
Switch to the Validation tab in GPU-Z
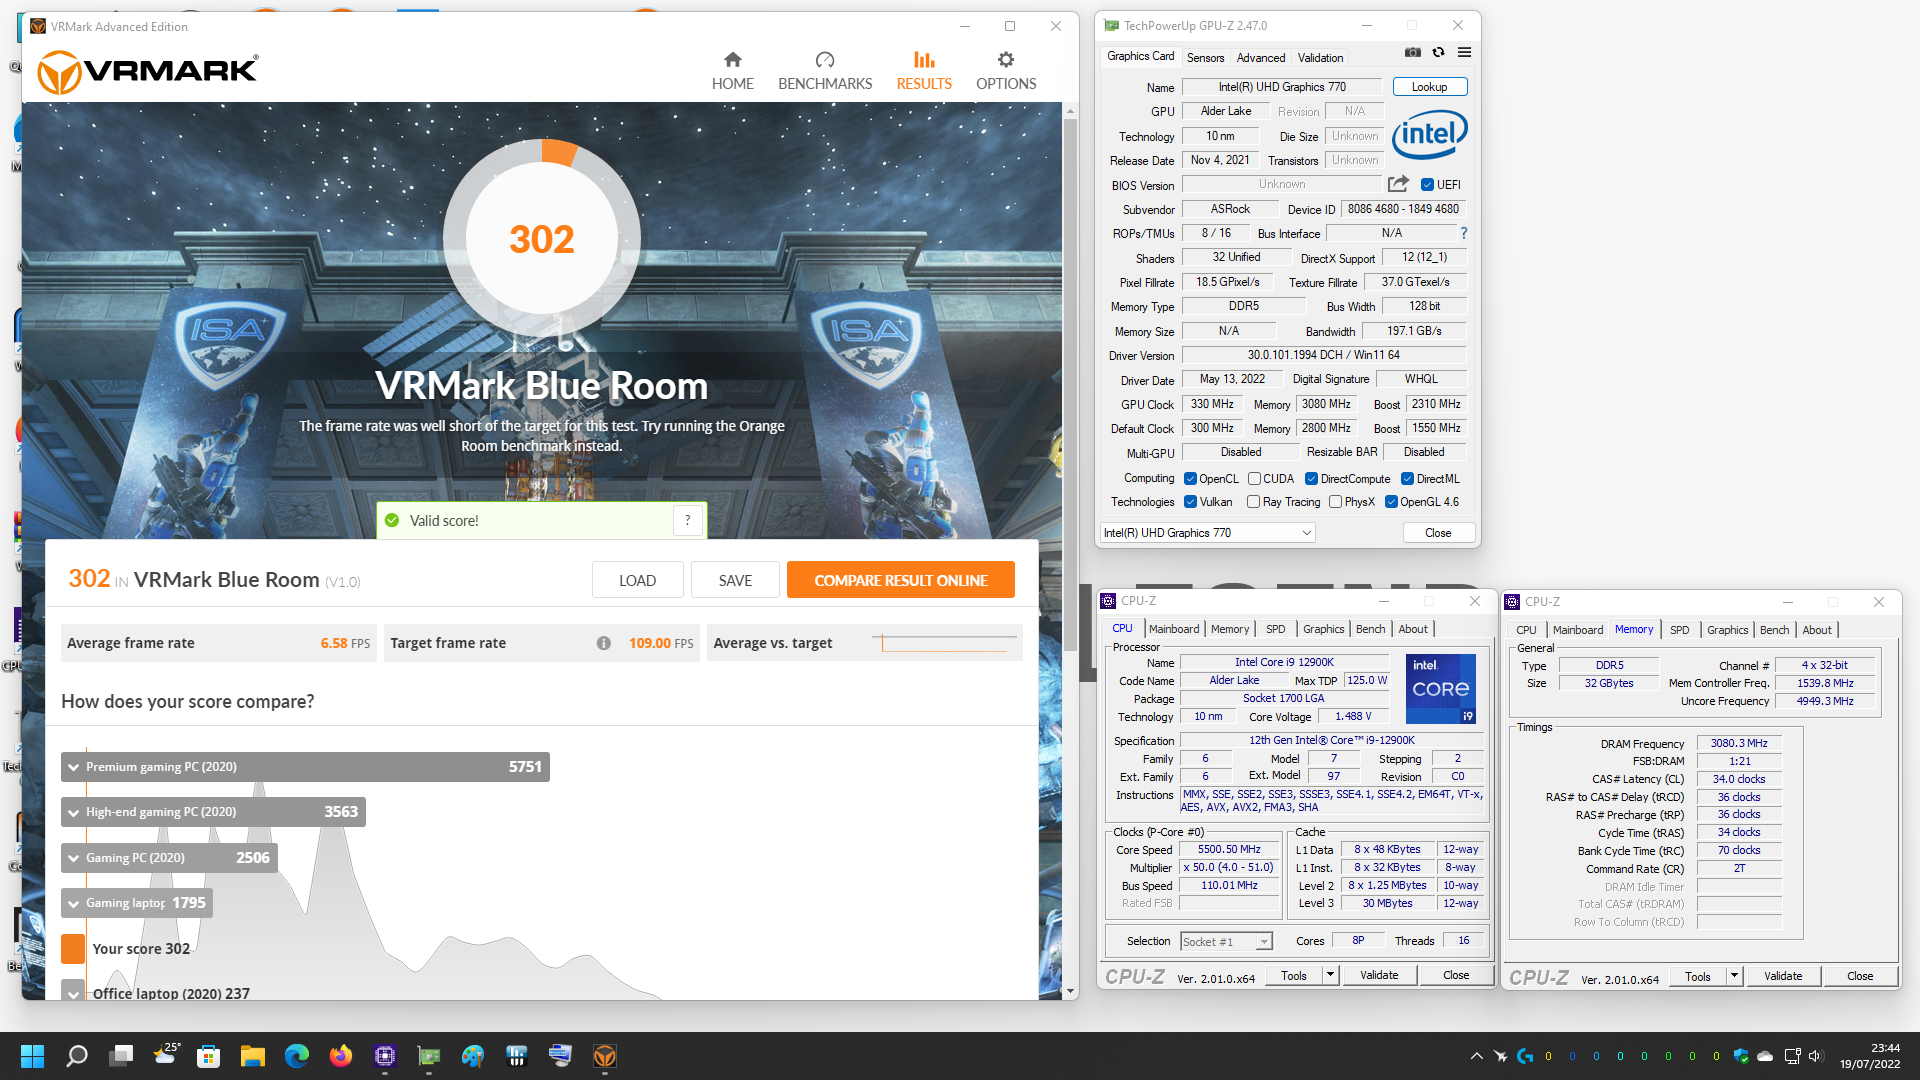(x=1320, y=58)
